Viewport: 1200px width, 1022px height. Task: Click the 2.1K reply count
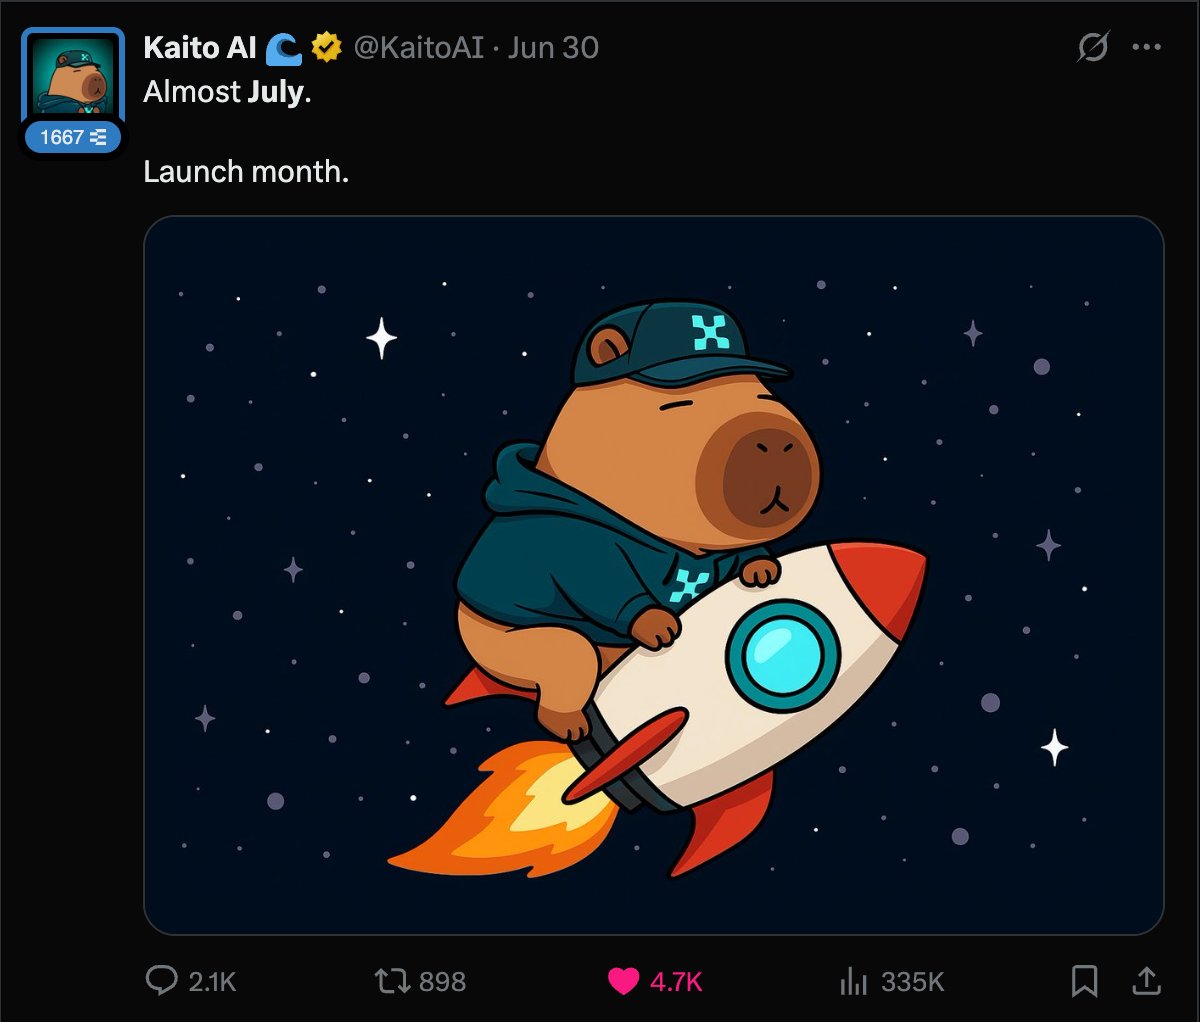point(212,982)
